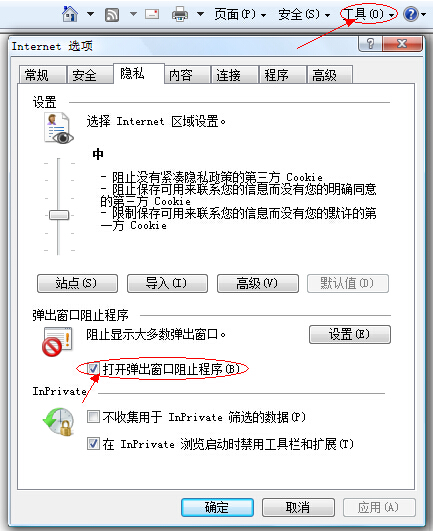Click the Print icon

click(x=180, y=14)
